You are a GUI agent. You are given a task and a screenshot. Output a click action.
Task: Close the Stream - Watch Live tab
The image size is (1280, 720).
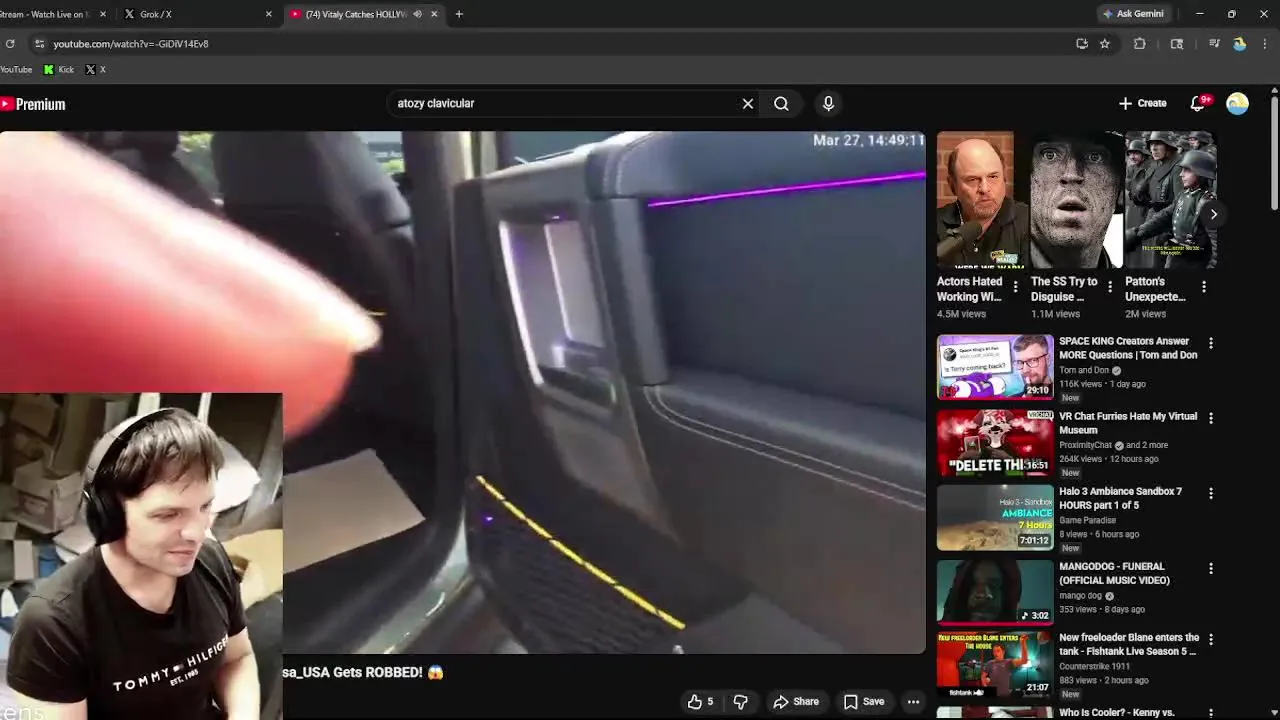point(102,14)
